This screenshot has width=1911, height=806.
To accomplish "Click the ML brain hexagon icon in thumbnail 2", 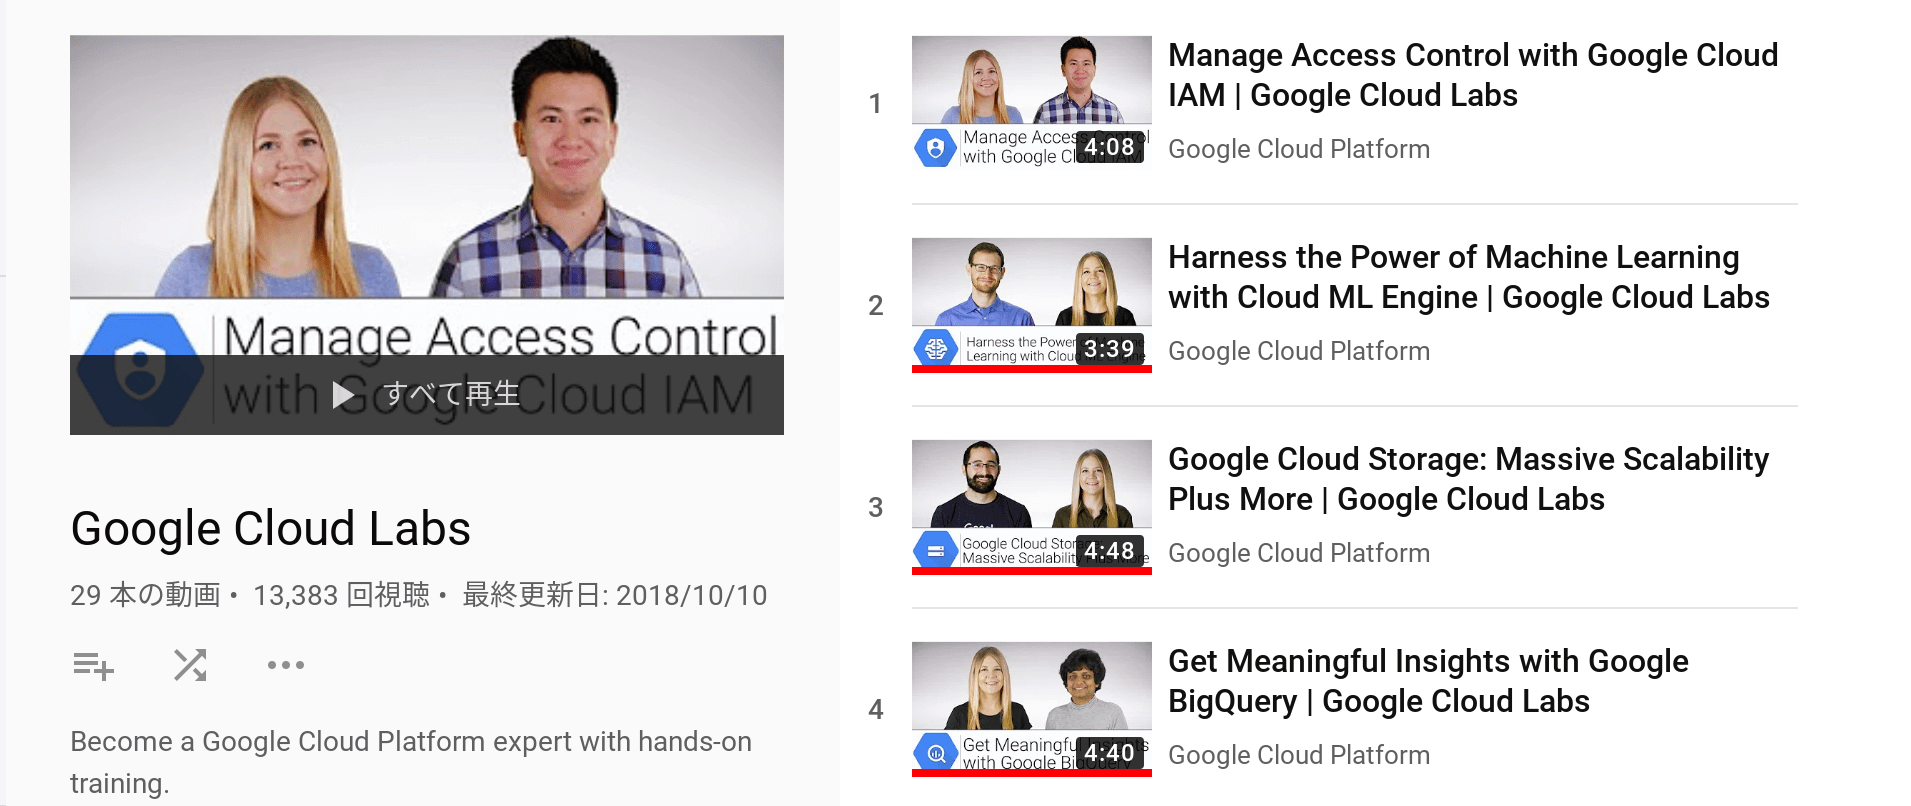I will click(x=935, y=348).
